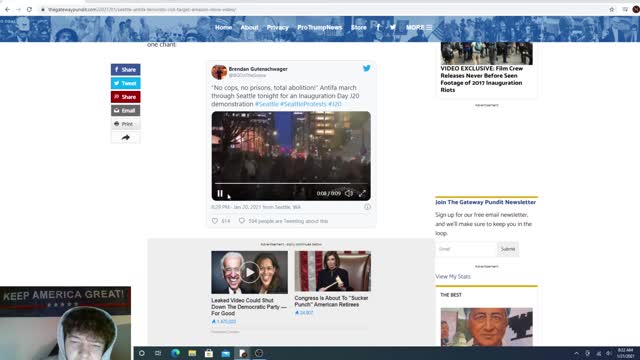
Task: Open the #Seattle hashtag link
Action: pos(267,104)
